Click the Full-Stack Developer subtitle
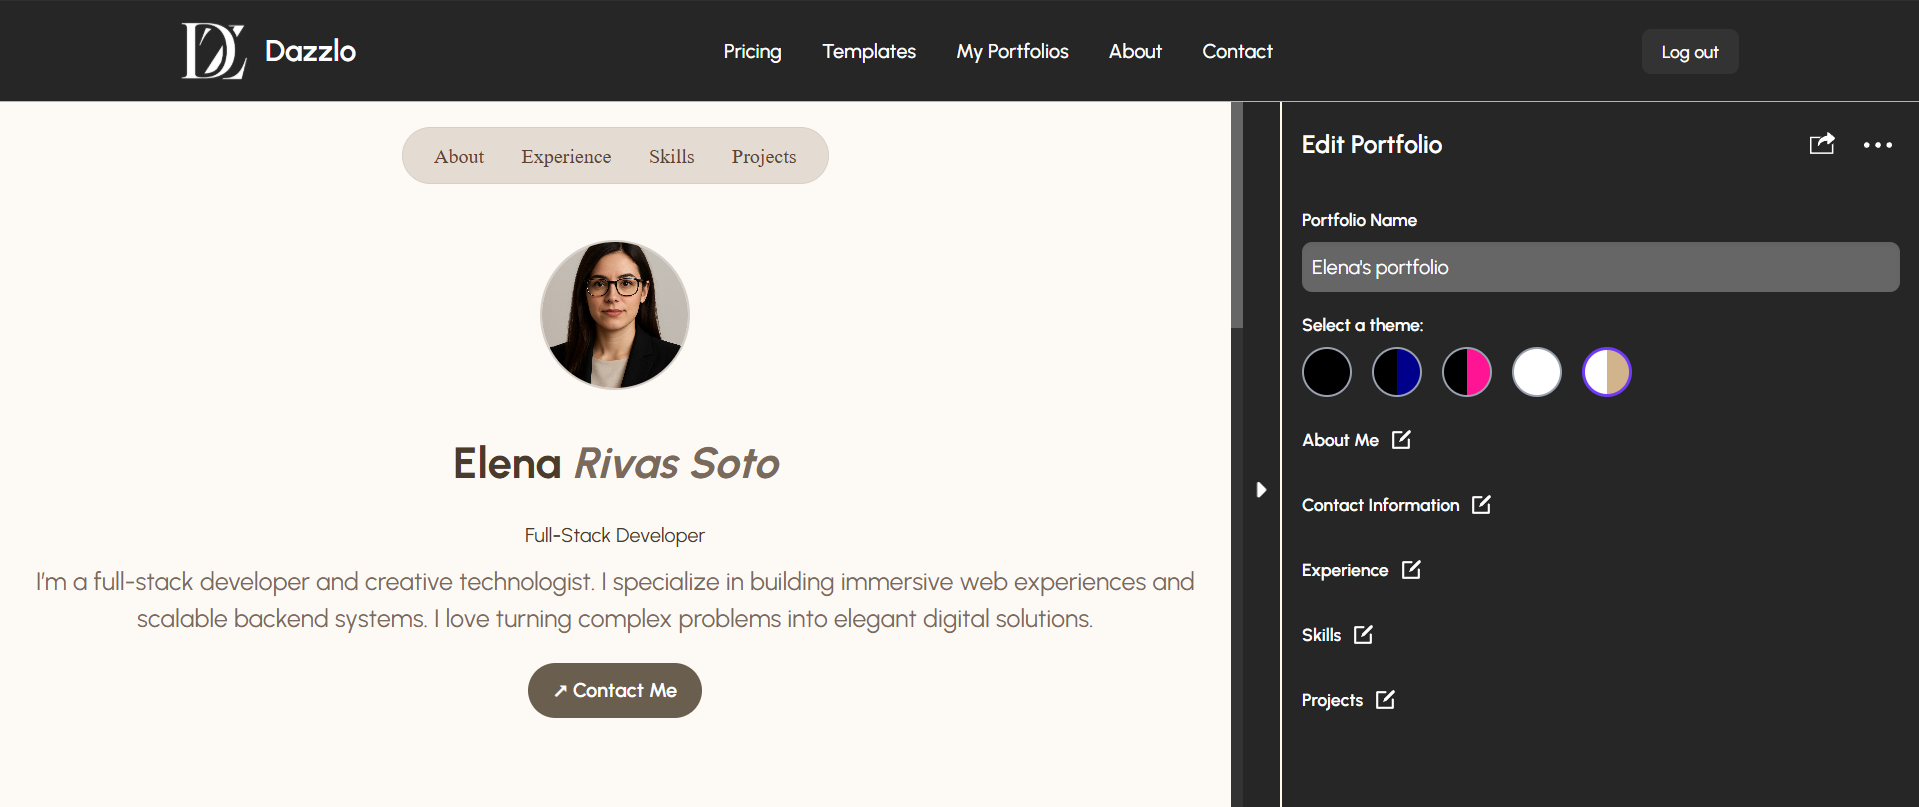Image resolution: width=1919 pixels, height=807 pixels. (615, 535)
